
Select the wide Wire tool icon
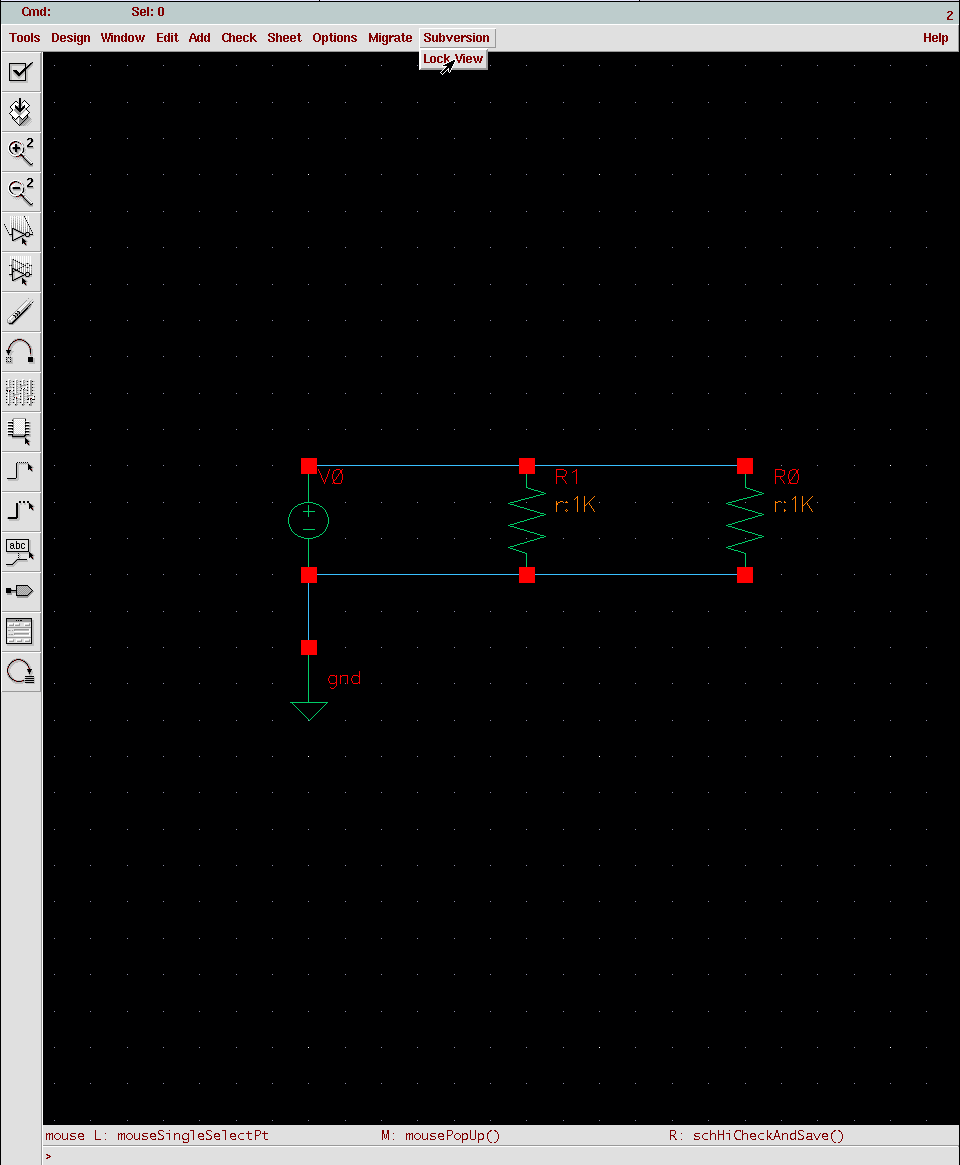(x=20, y=512)
